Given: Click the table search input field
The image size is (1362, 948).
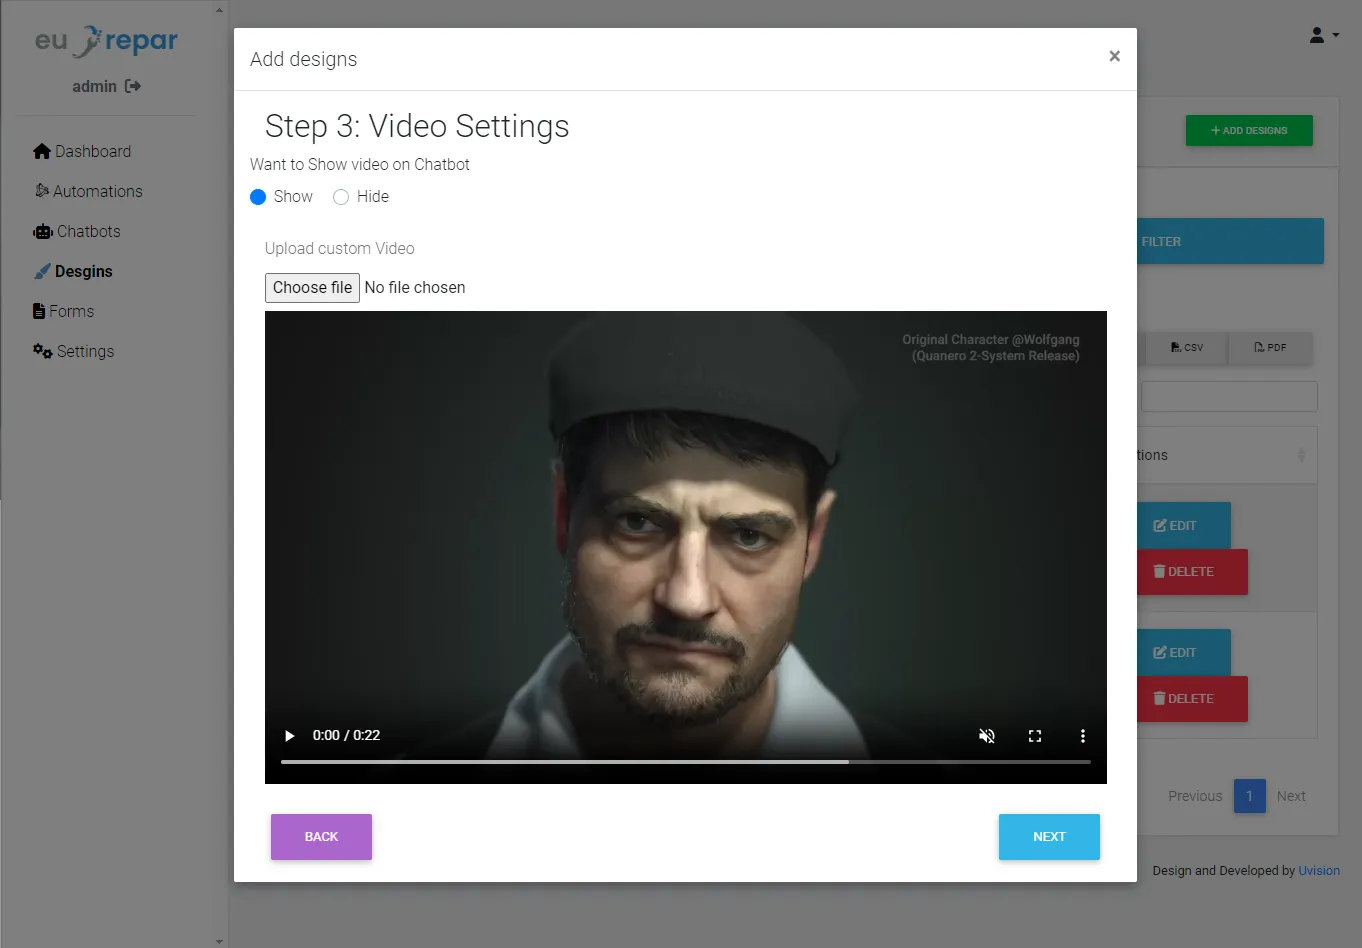Looking at the screenshot, I should pos(1229,397).
